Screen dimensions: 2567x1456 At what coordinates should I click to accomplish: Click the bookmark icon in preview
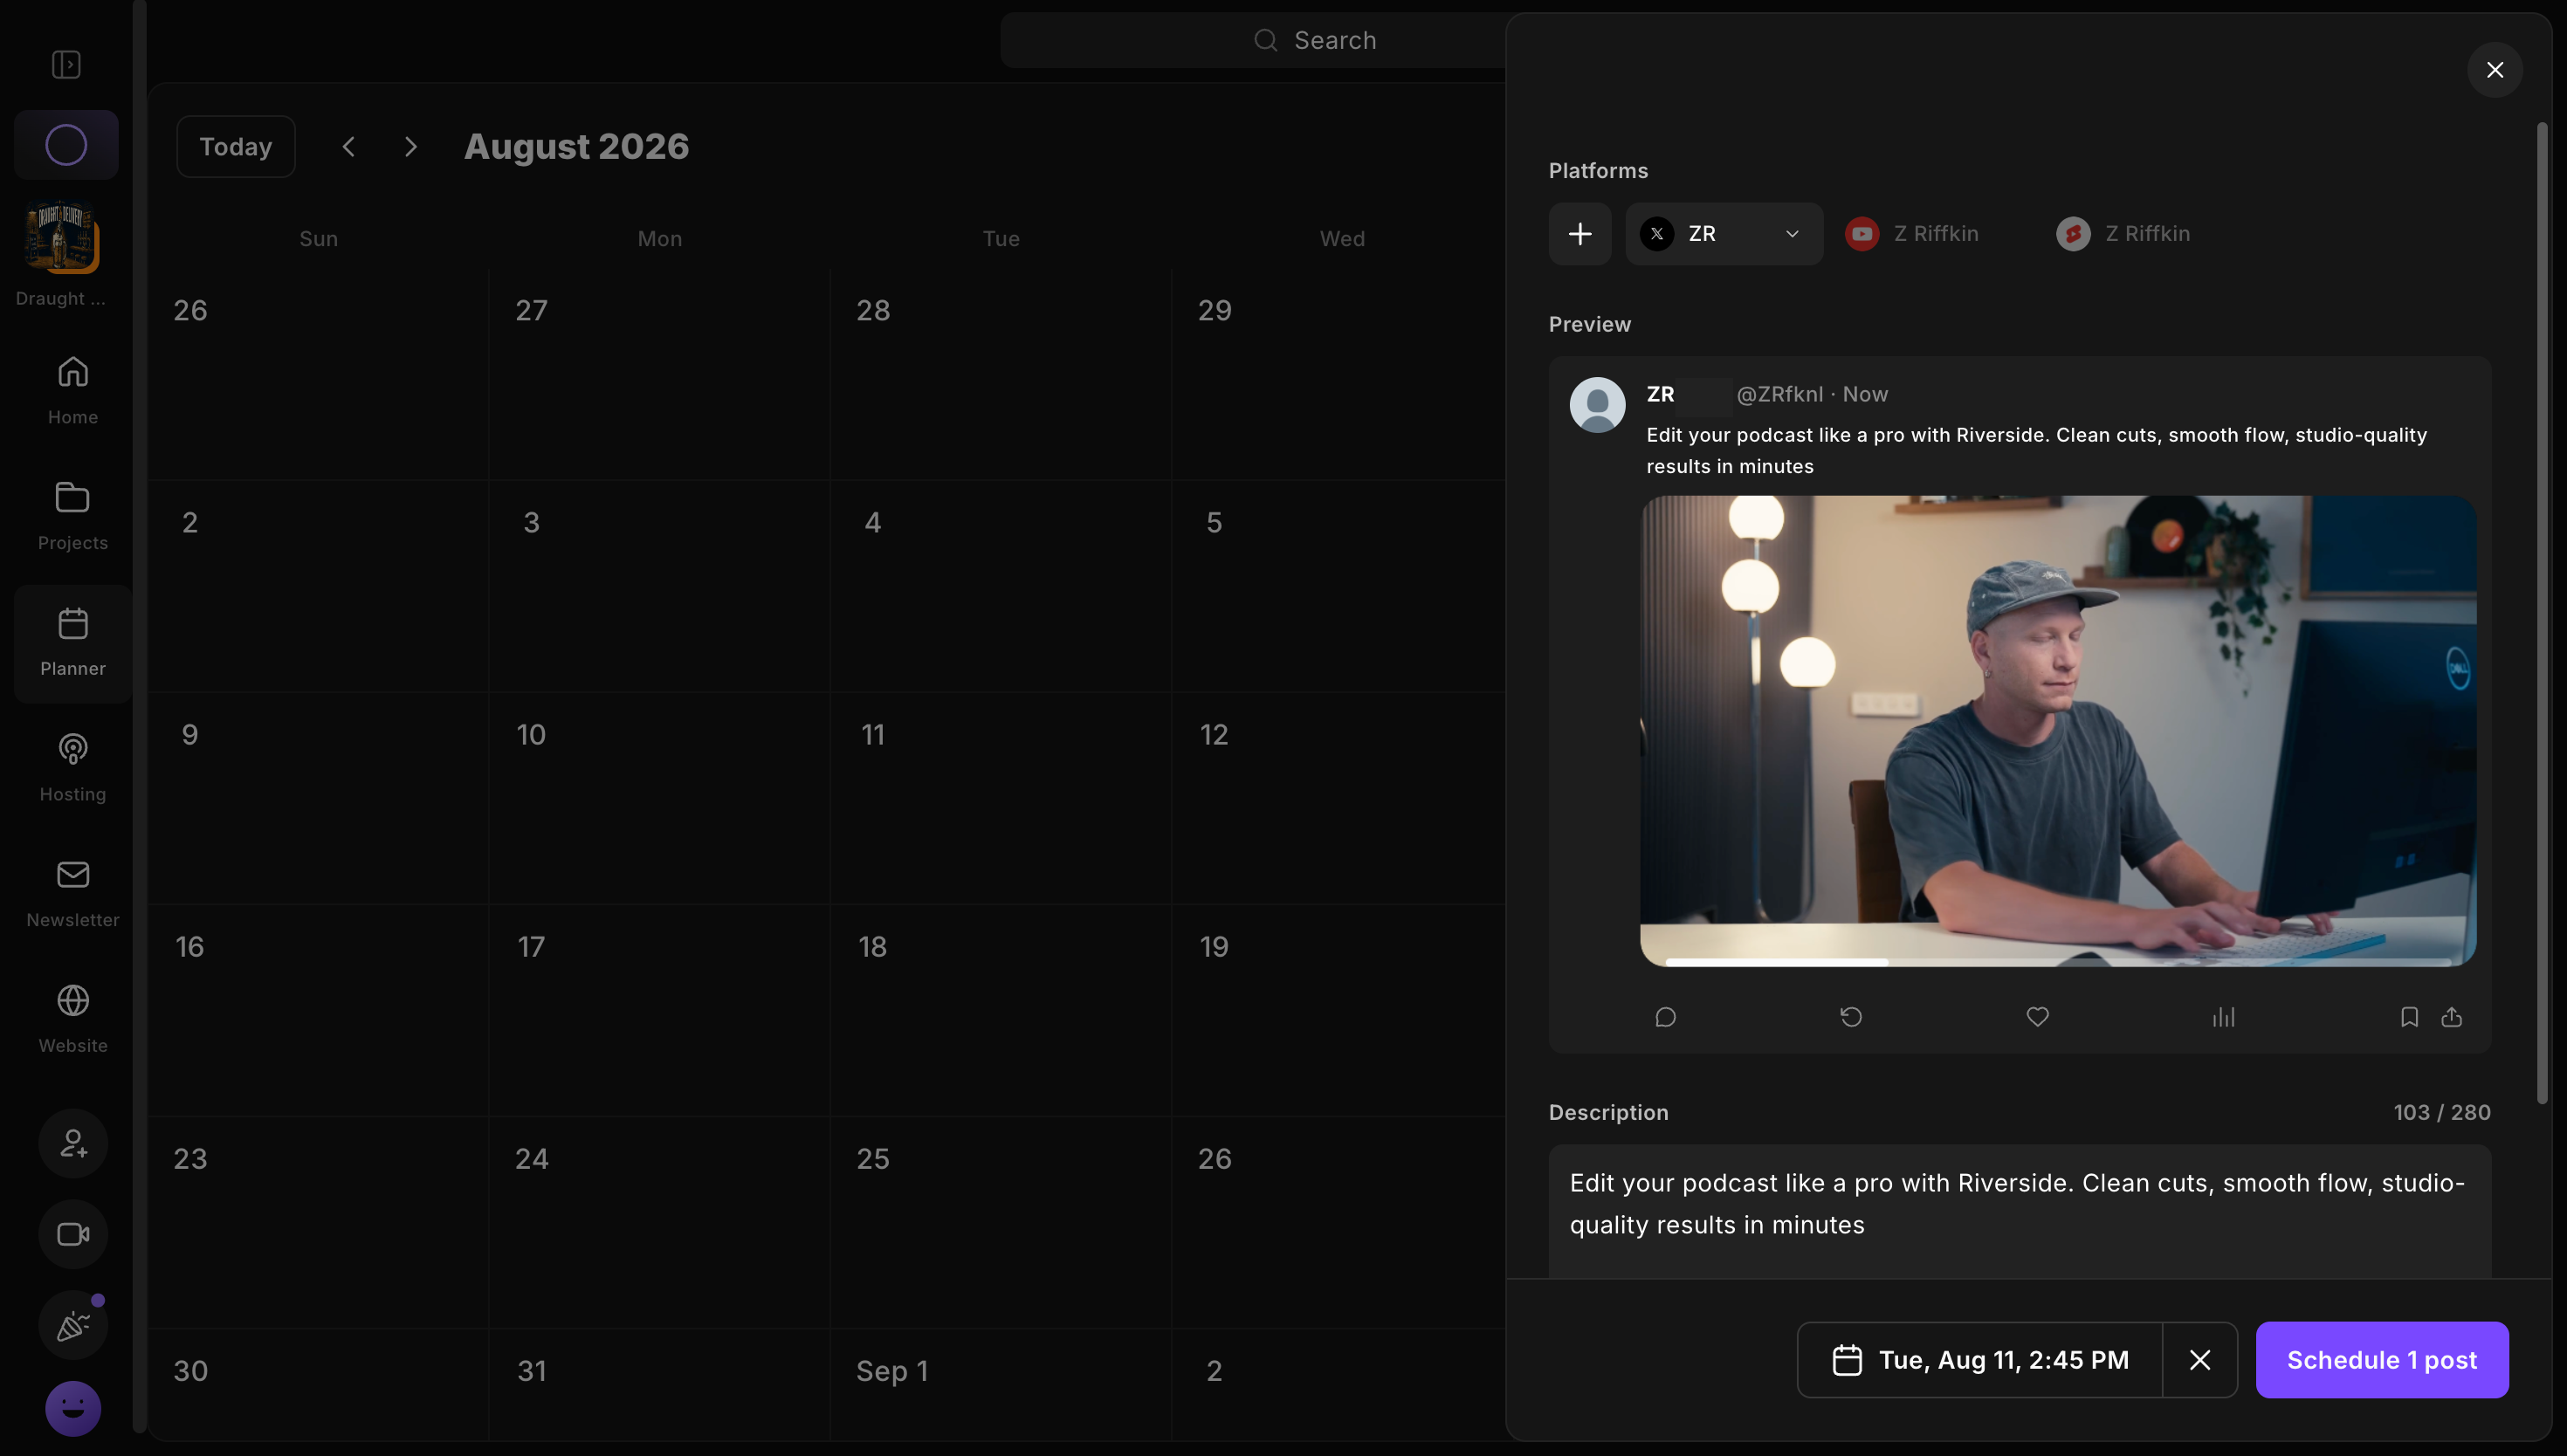[2409, 1017]
